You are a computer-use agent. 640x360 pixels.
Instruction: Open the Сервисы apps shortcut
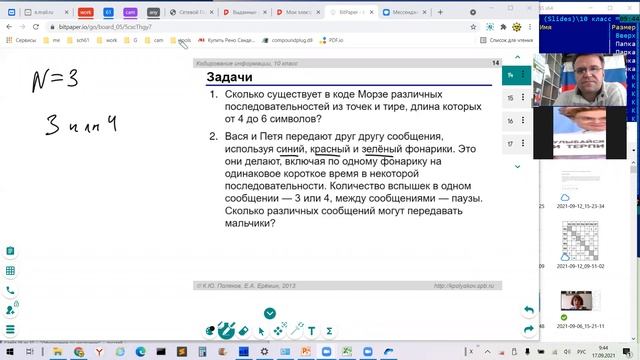click(x=21, y=40)
